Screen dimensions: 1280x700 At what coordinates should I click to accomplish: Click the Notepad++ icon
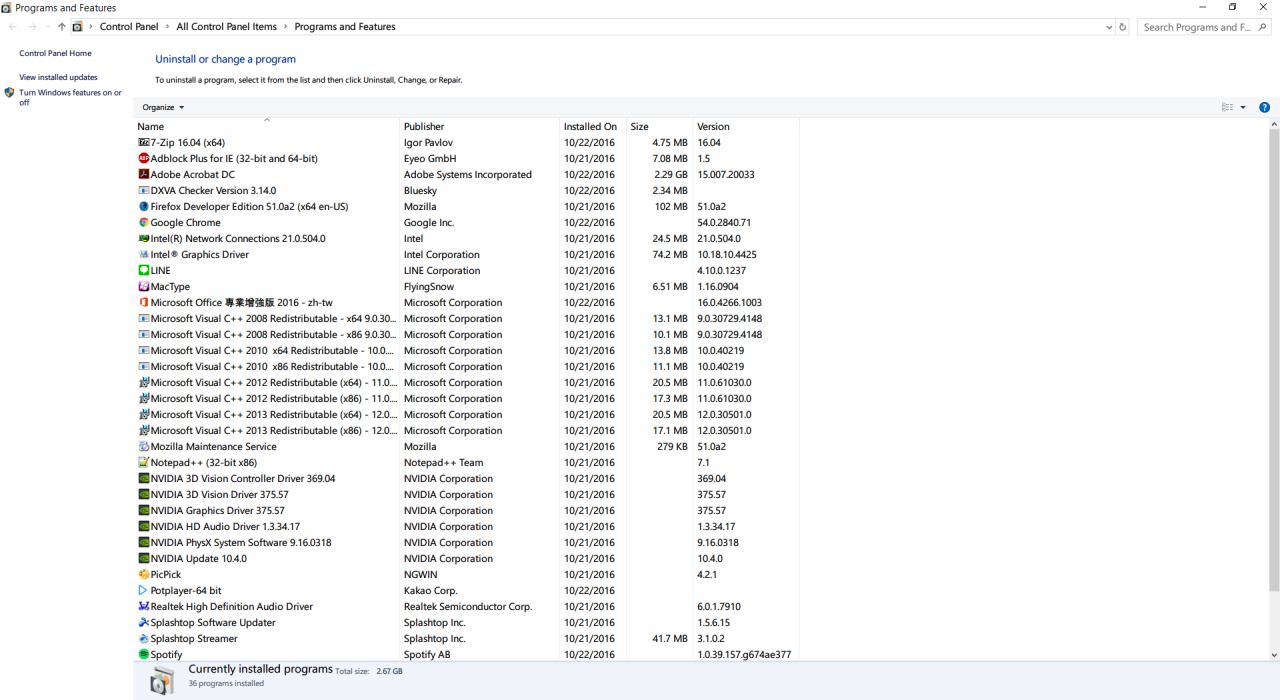pyautogui.click(x=143, y=463)
